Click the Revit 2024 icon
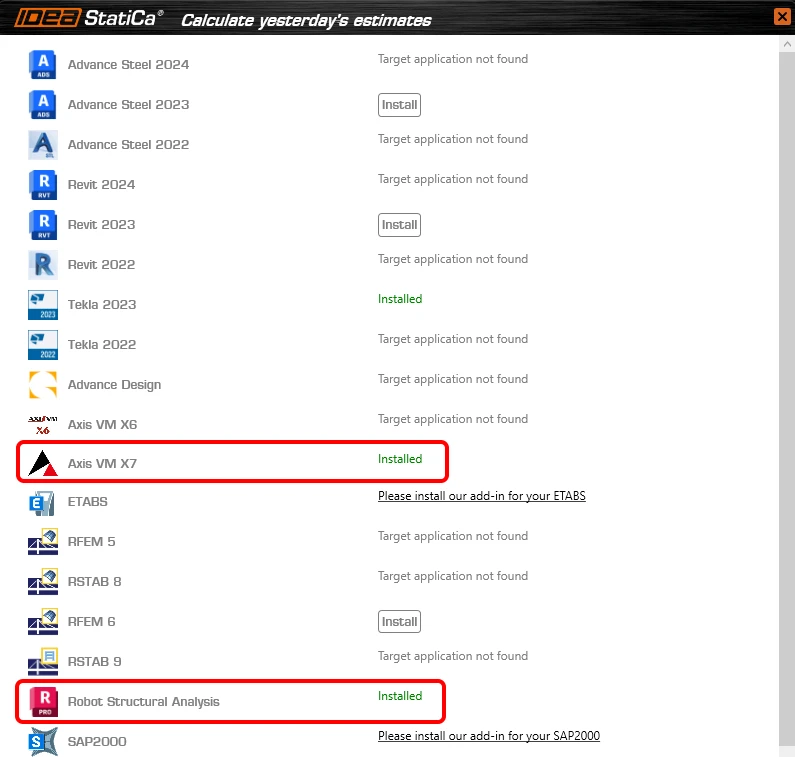Image resolution: width=795 pixels, height=757 pixels. [x=43, y=185]
